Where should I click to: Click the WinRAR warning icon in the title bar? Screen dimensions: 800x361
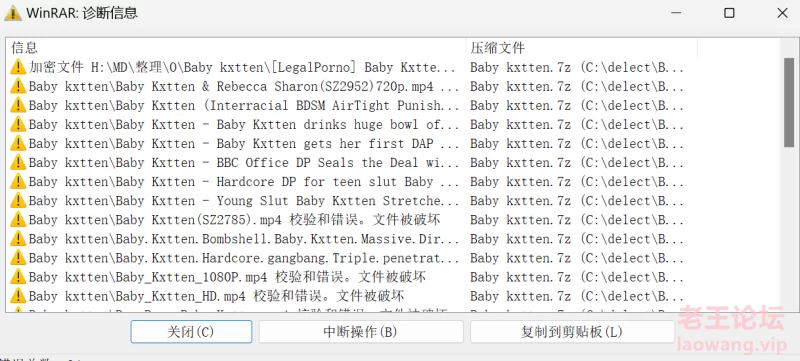click(13, 13)
